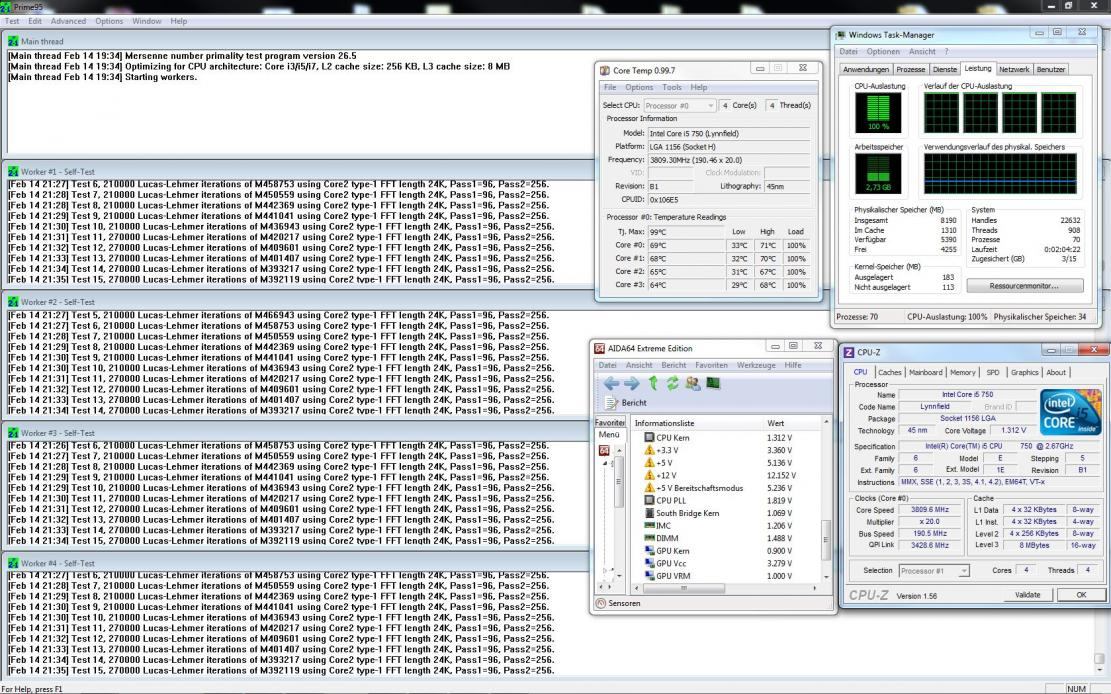Click the Worker #3 Self-Test window icon
The height and width of the screenshot is (694, 1111).
[x=13, y=432]
